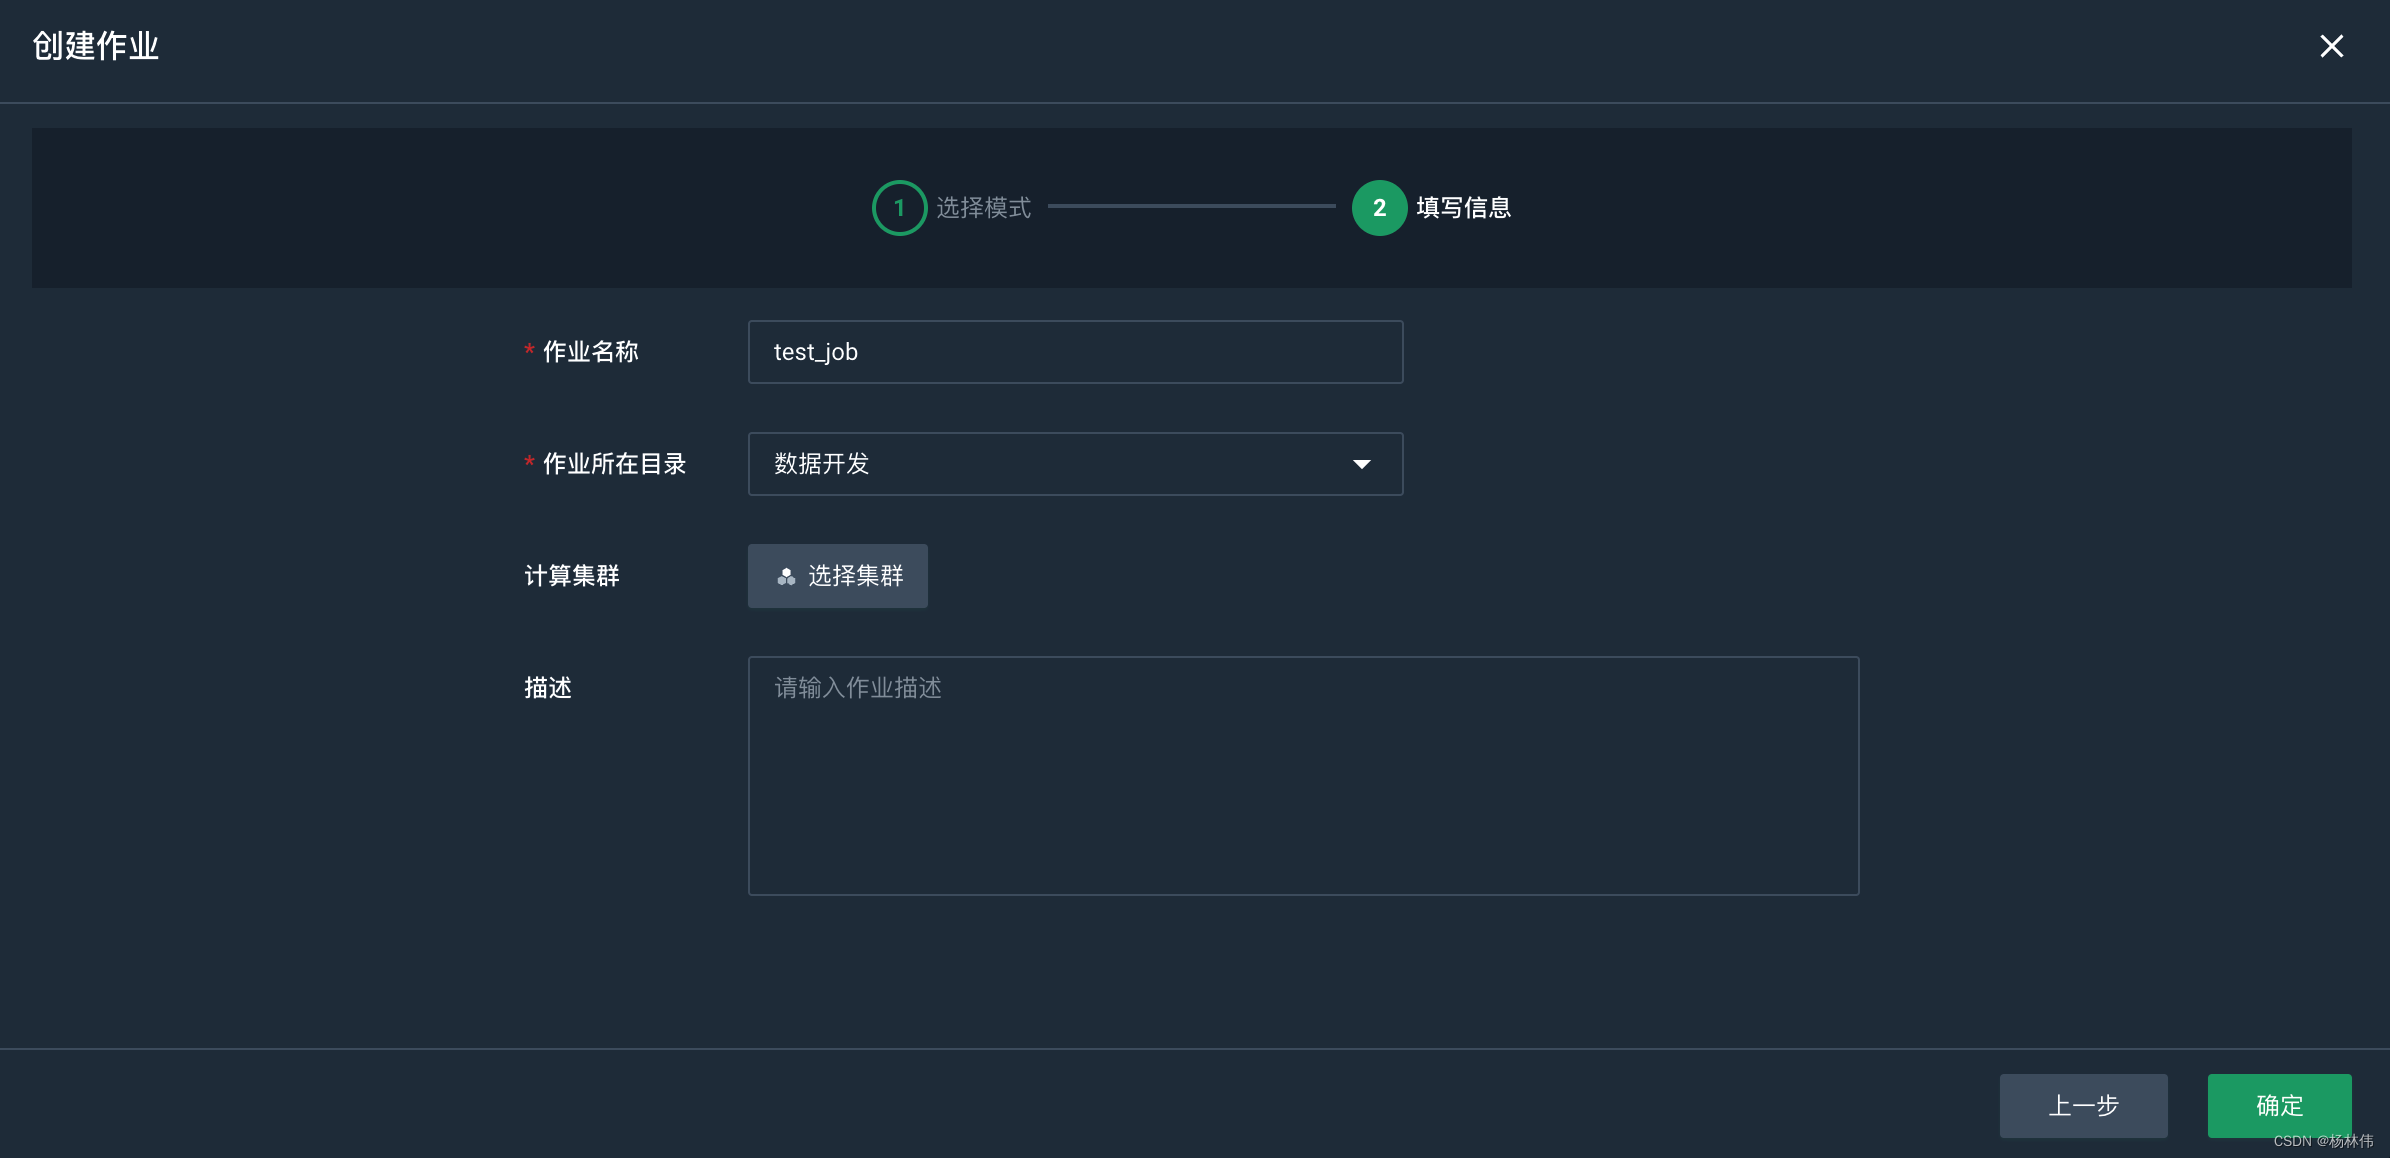This screenshot has width=2390, height=1158.
Task: Focus the 作业名称 input containing test_job
Action: (1075, 352)
